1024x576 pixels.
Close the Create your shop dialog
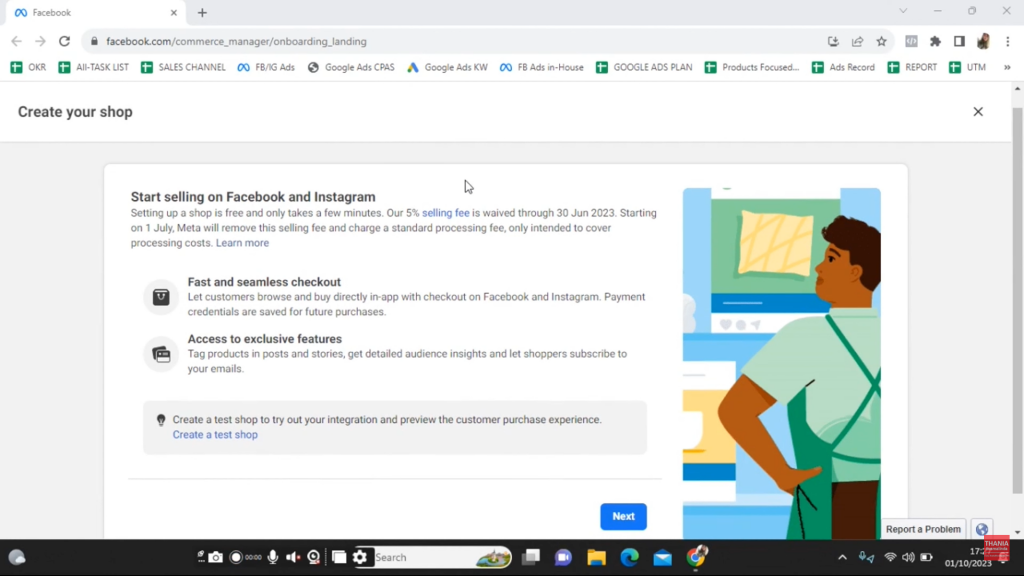coord(978,112)
